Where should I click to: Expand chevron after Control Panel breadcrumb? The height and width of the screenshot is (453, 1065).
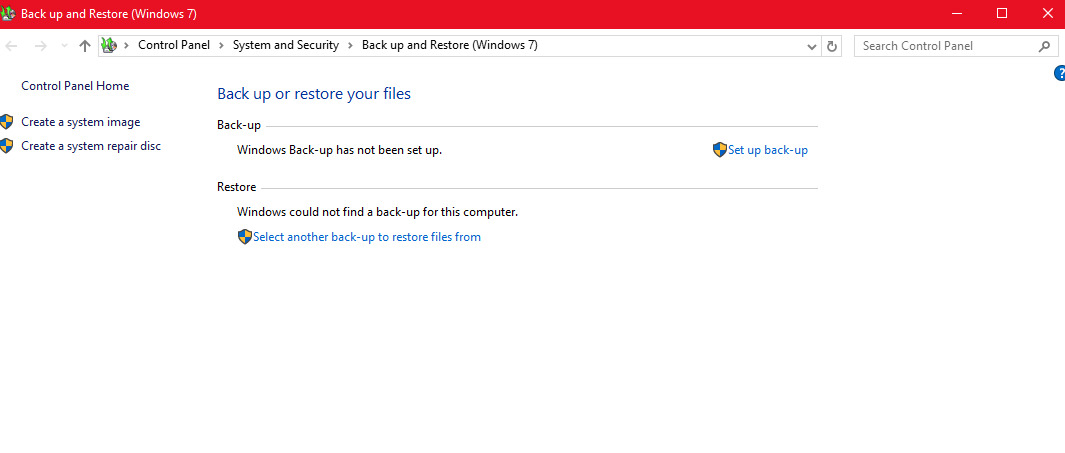click(221, 46)
